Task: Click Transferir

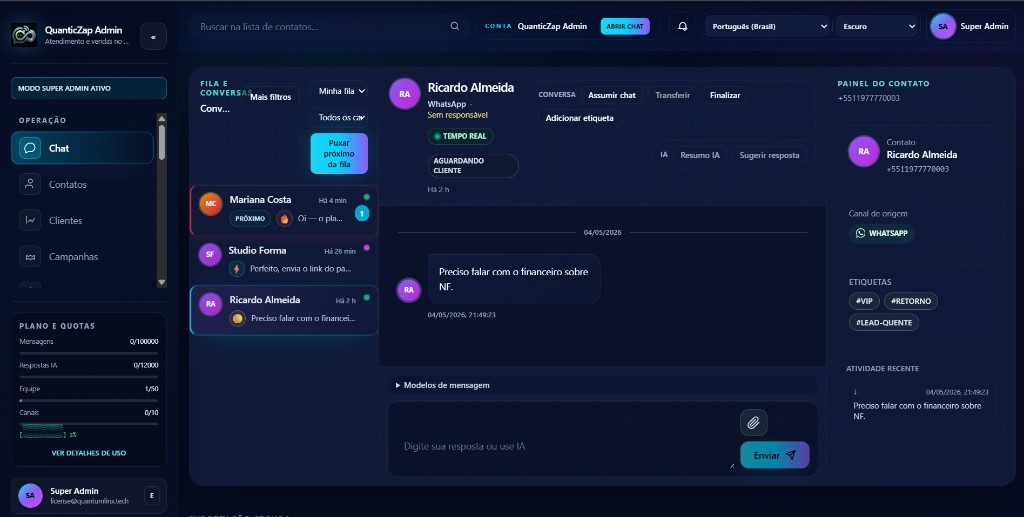Action: (673, 95)
